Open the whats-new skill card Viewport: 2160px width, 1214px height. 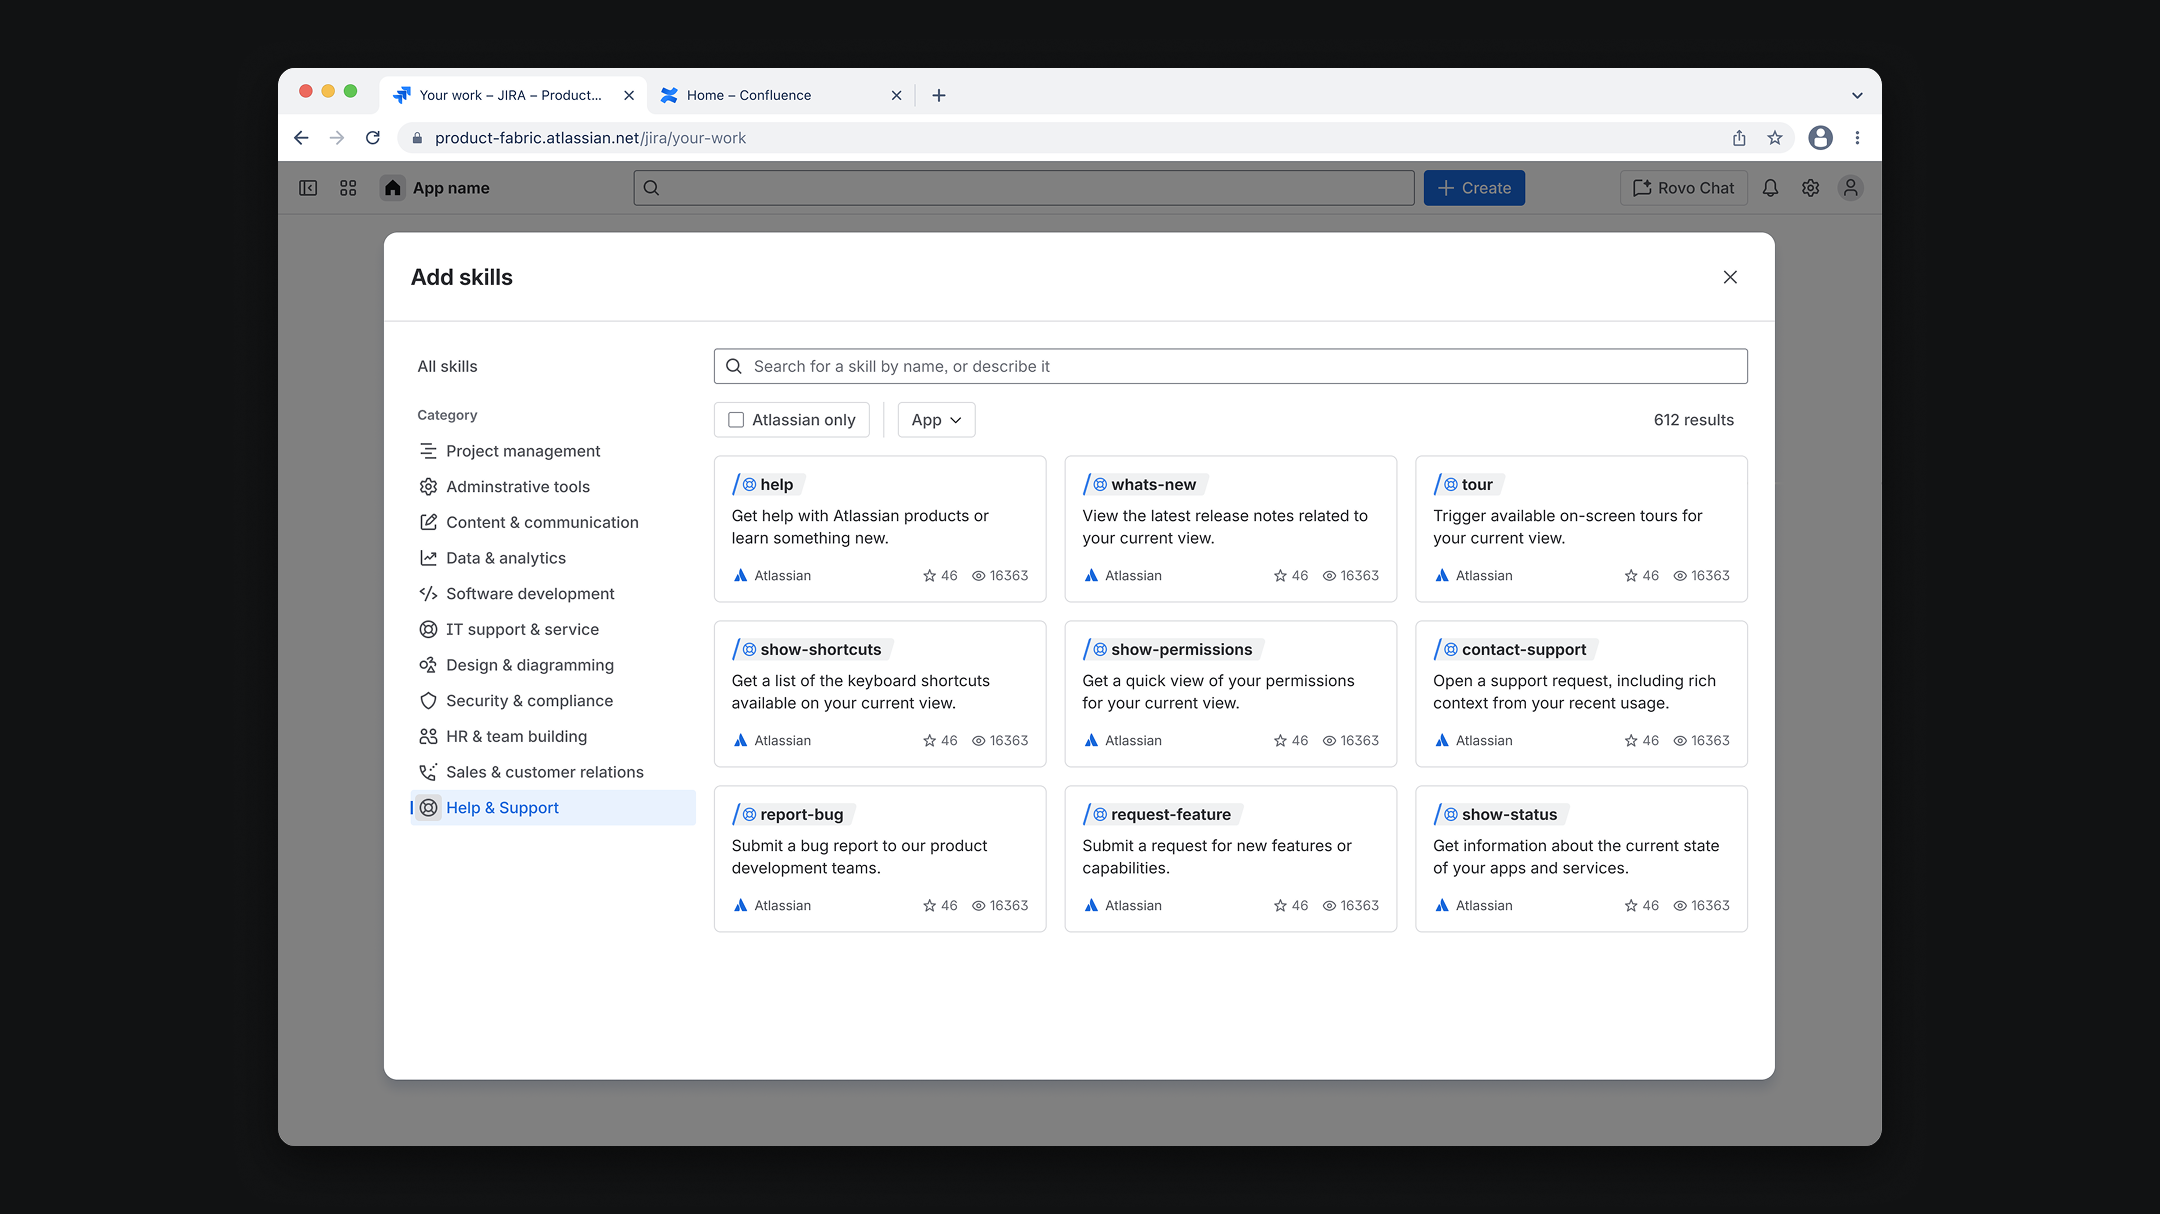(1231, 529)
